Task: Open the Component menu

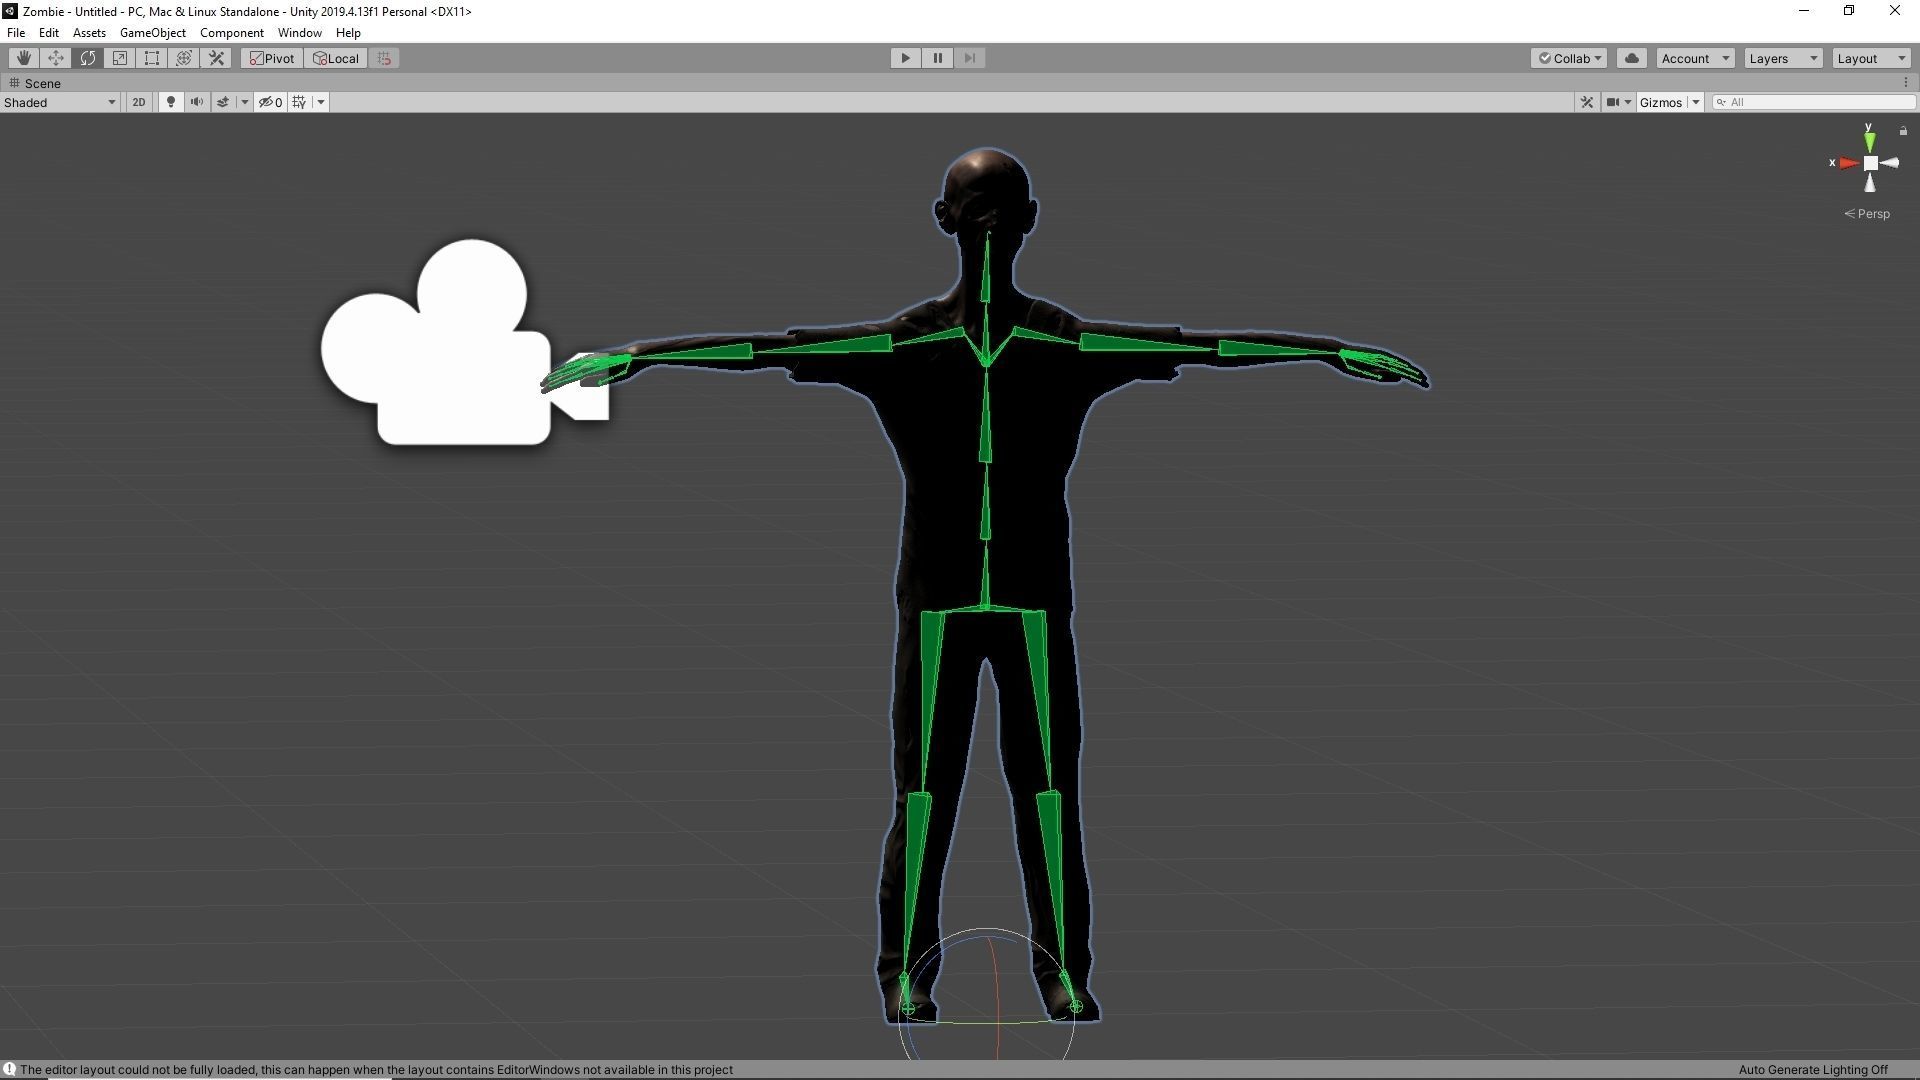Action: point(231,33)
